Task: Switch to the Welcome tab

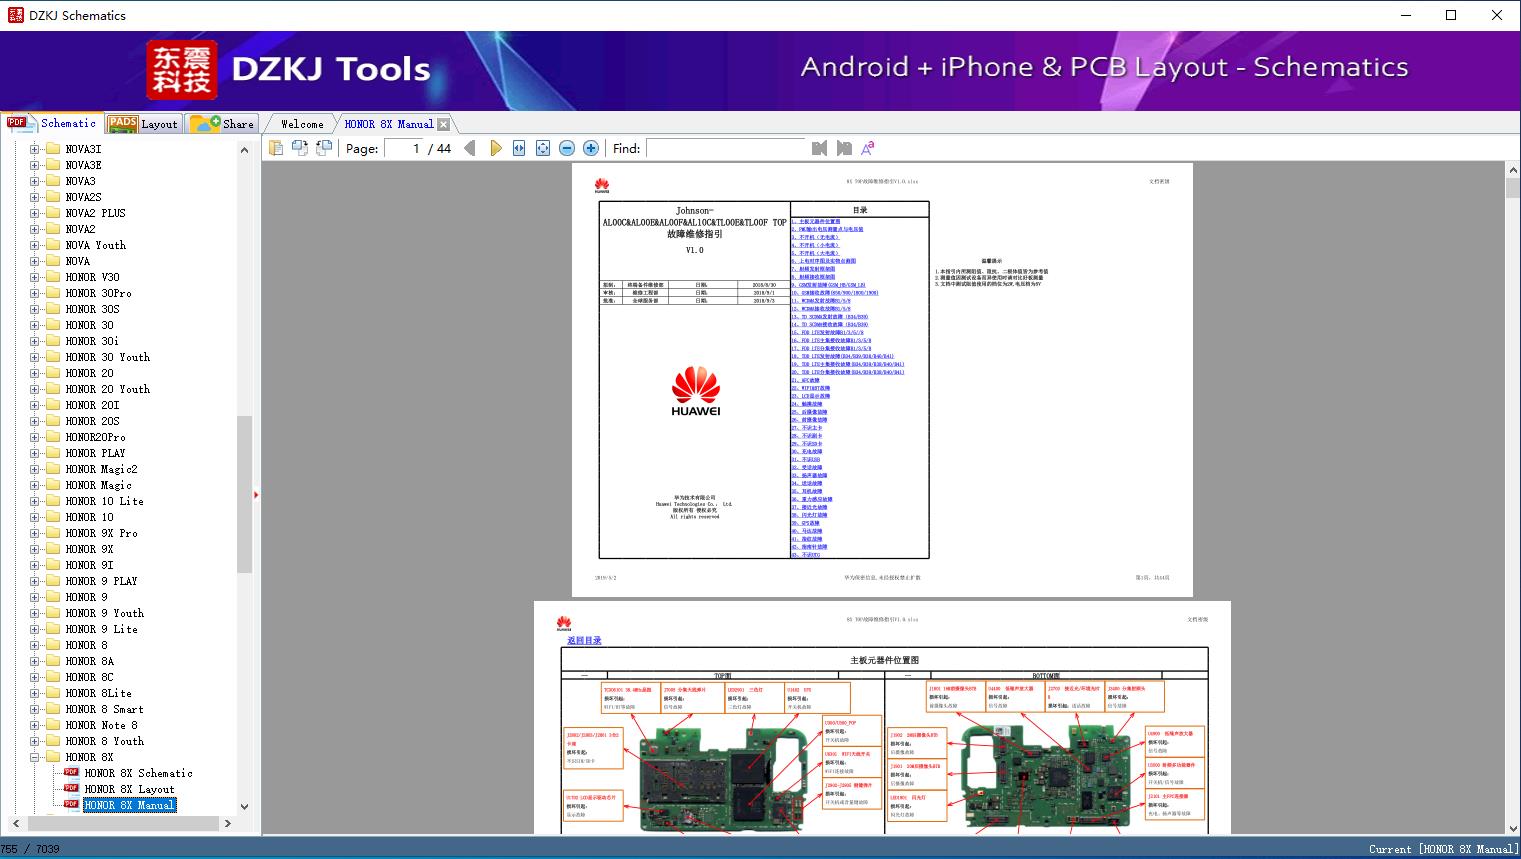Action: (x=302, y=124)
